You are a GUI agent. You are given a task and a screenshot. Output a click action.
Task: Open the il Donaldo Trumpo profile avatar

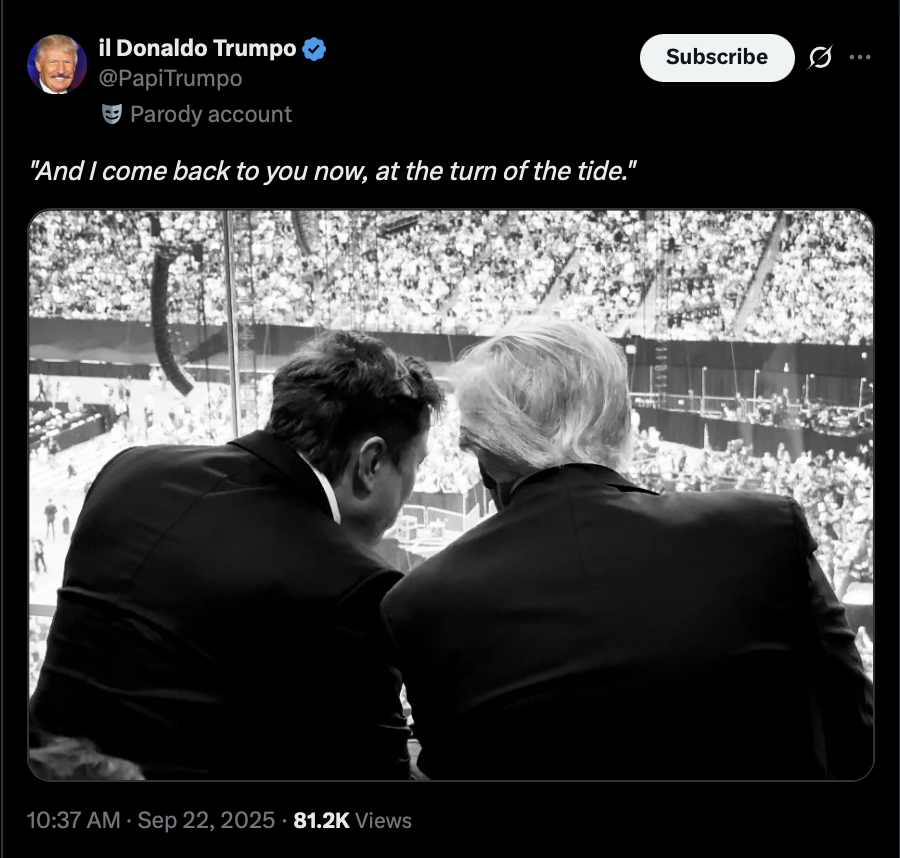point(57,64)
